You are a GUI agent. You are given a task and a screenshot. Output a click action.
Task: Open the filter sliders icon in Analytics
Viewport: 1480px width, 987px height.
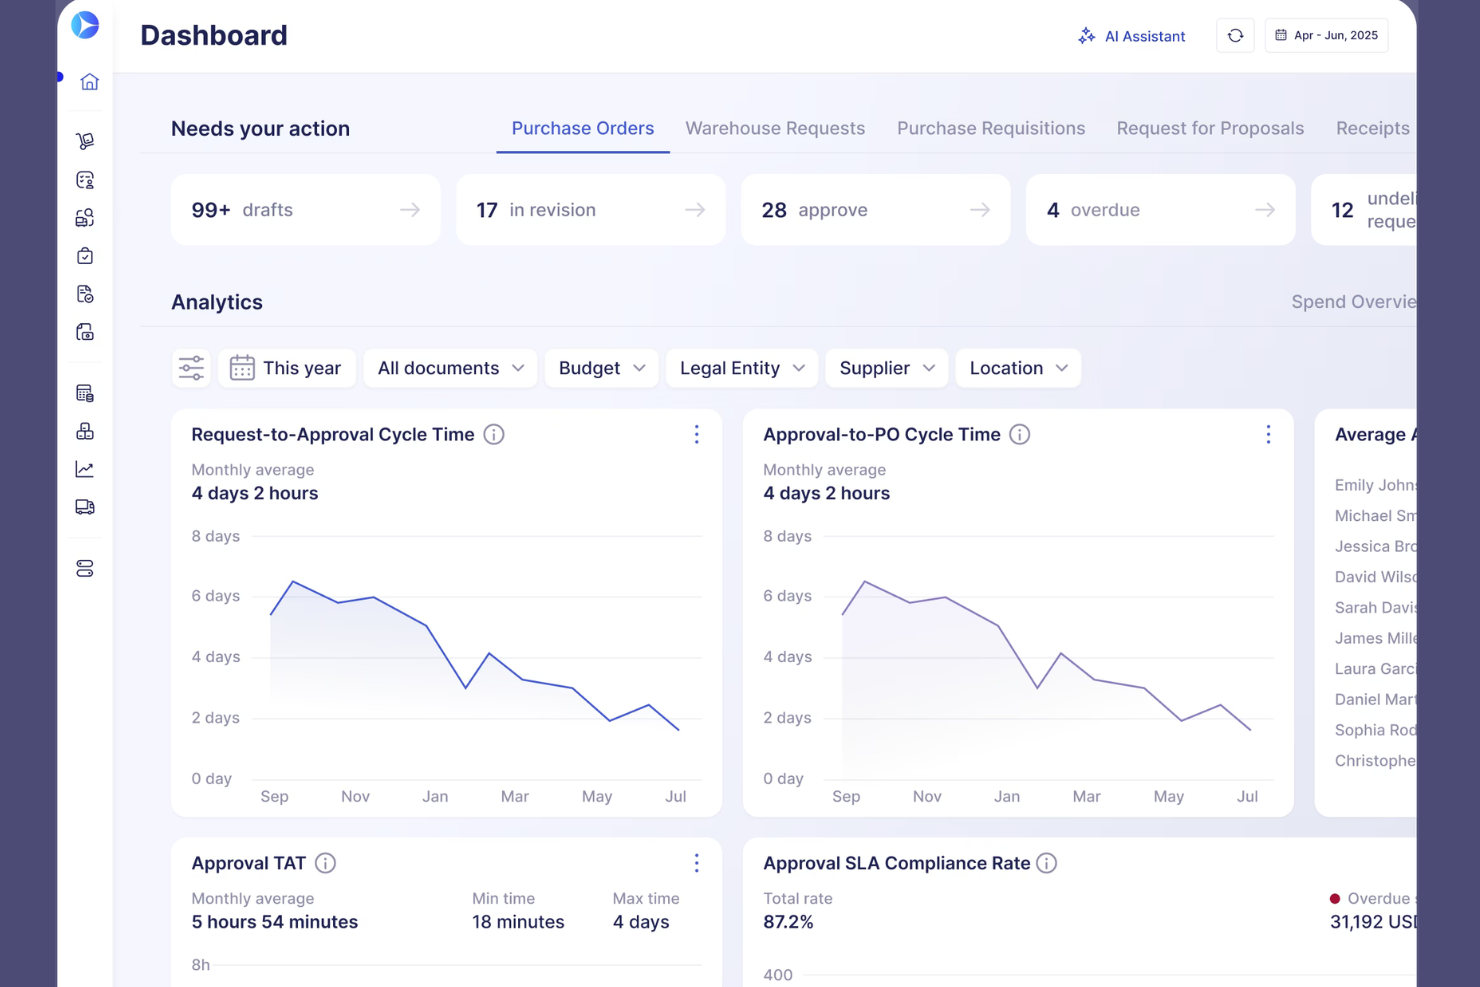(x=191, y=368)
